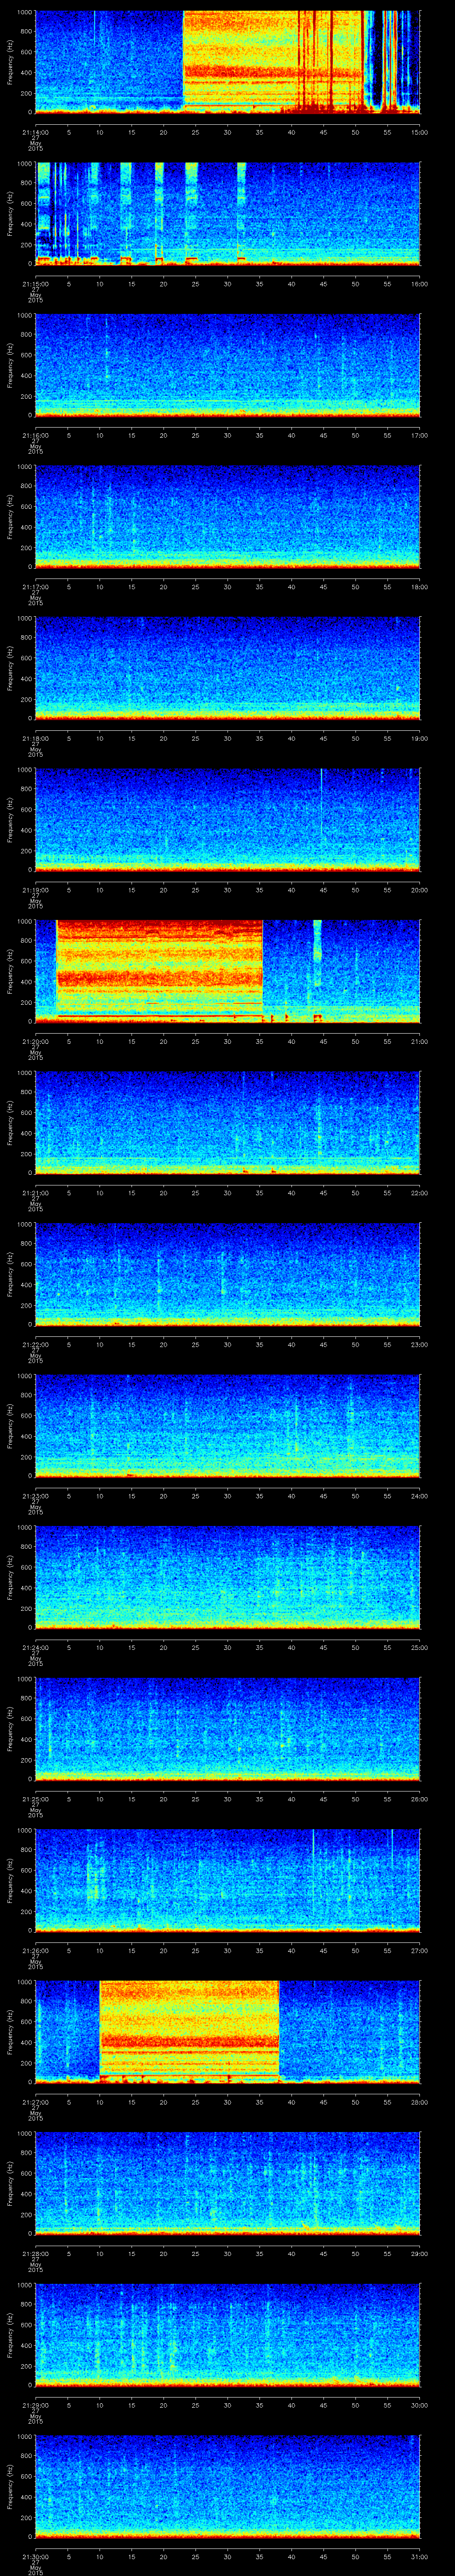Screen dimensions: 455x2576
Task: Select the spectrogram panel starting at 21:15:00
Action: [227, 214]
